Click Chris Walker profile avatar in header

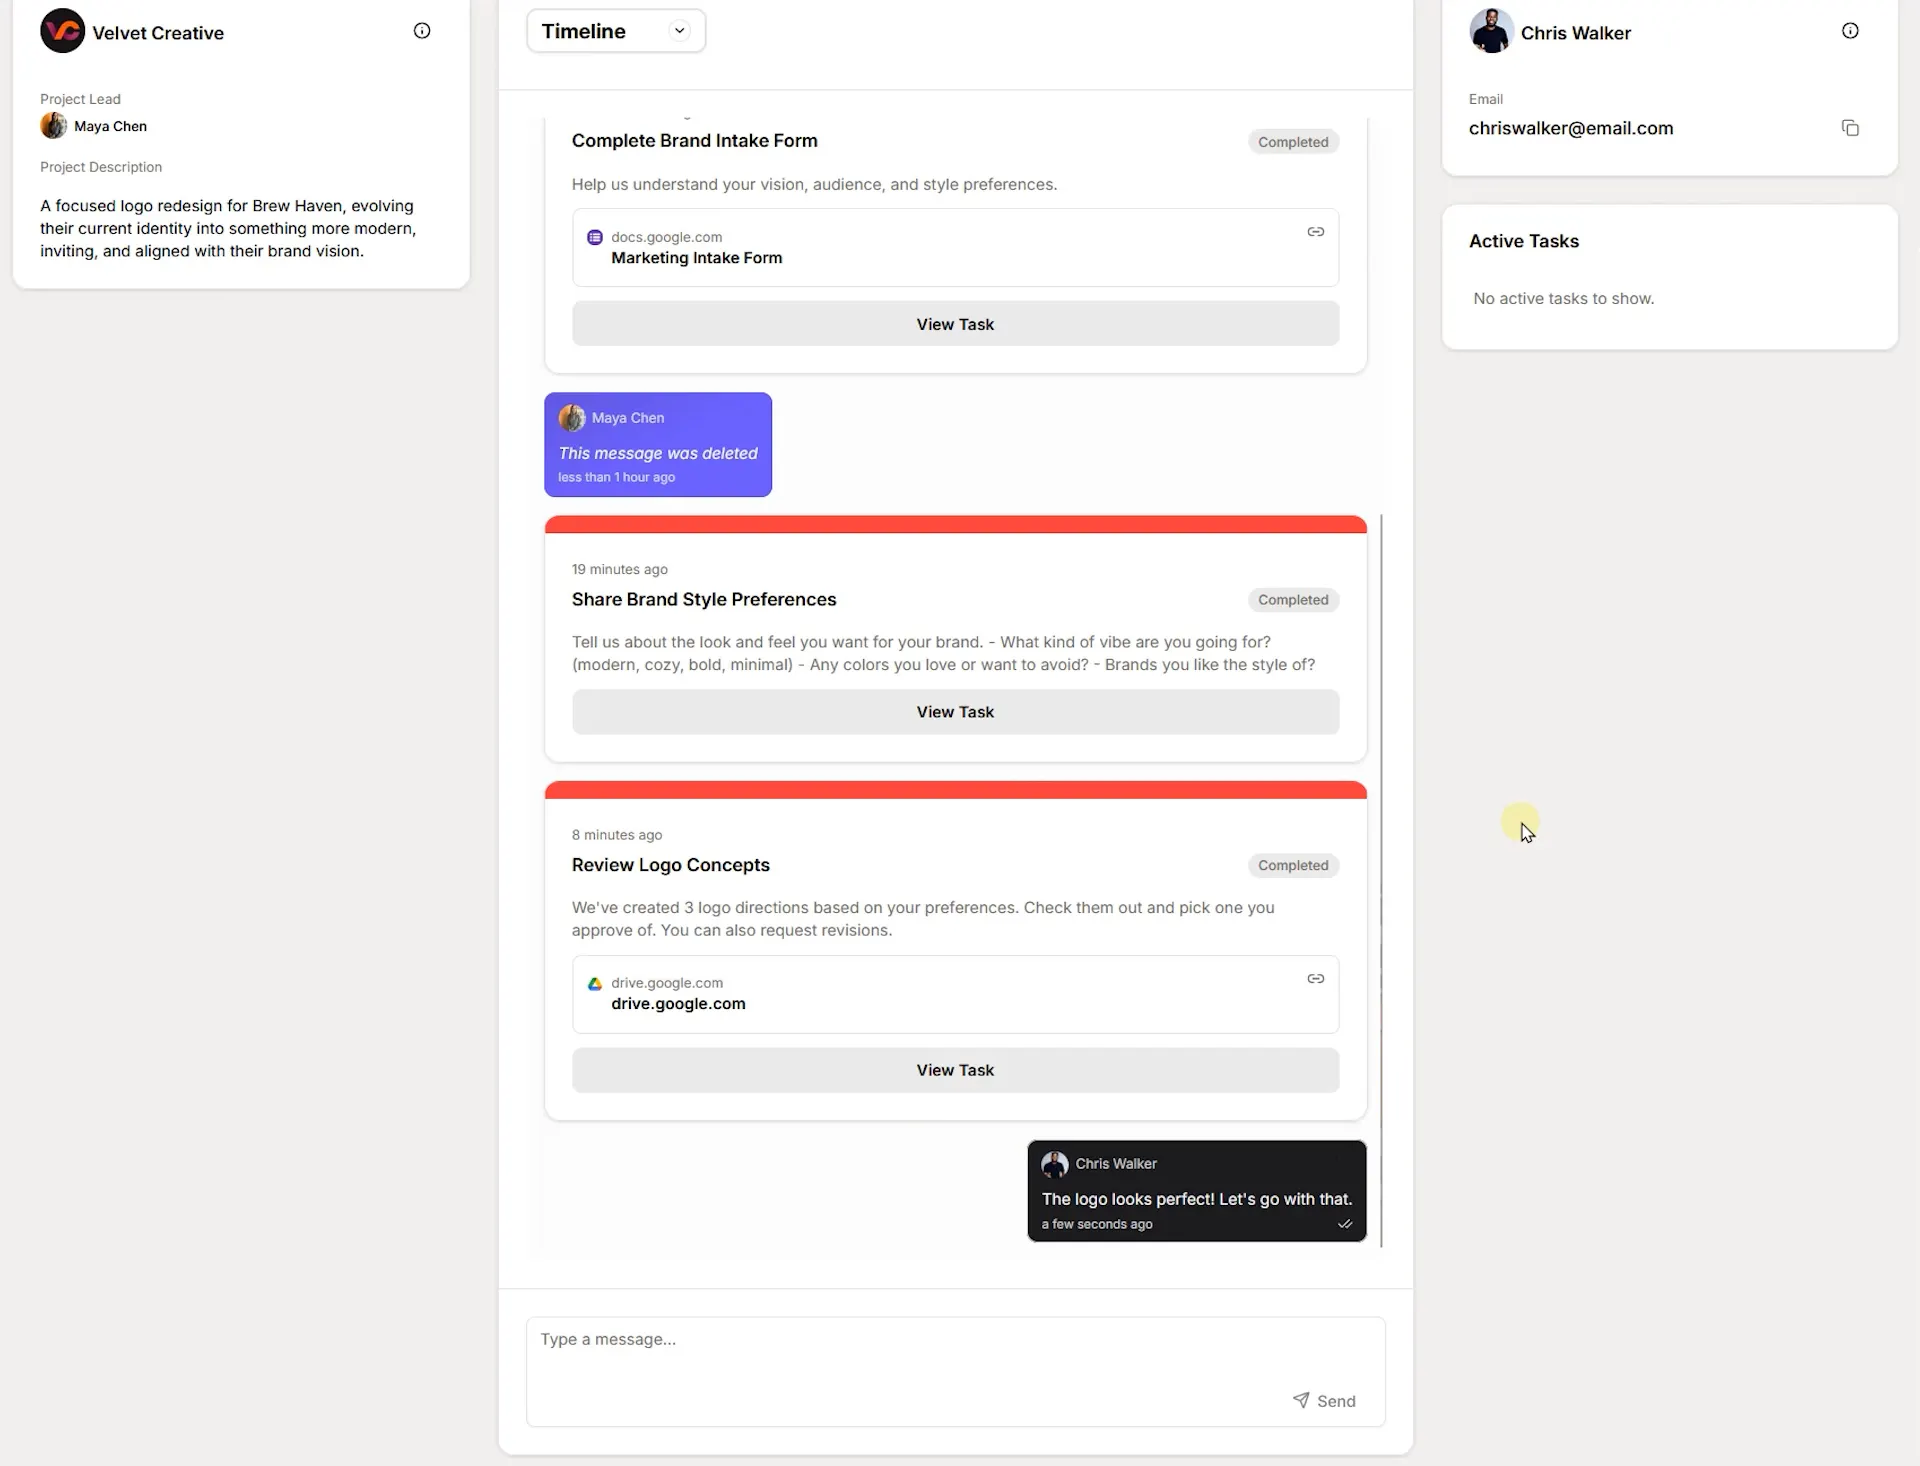point(1490,31)
